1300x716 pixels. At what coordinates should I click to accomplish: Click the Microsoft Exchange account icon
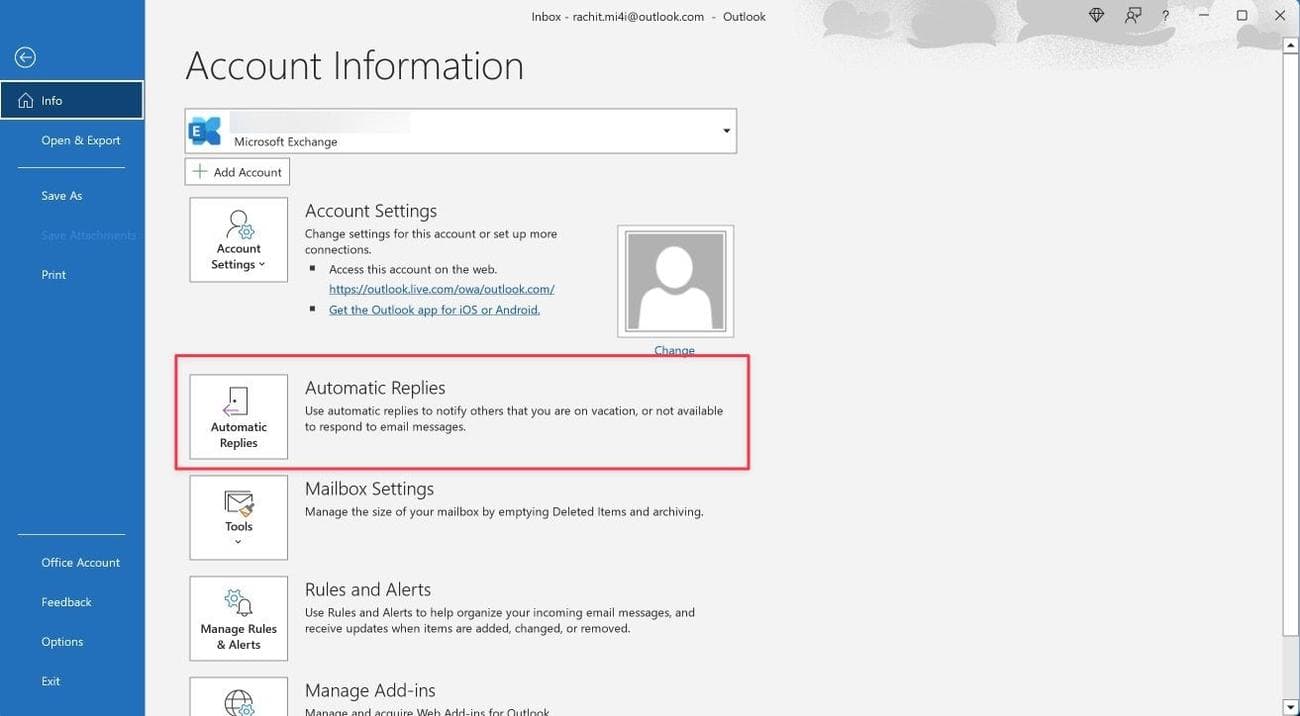tap(206, 131)
